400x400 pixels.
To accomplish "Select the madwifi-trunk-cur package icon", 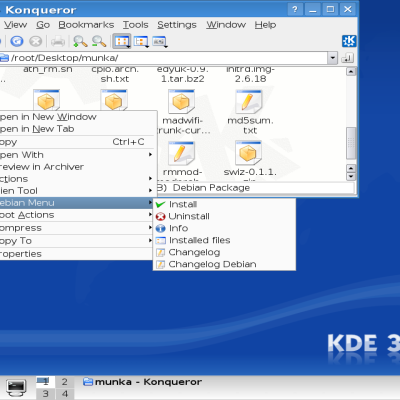I will coord(181,102).
